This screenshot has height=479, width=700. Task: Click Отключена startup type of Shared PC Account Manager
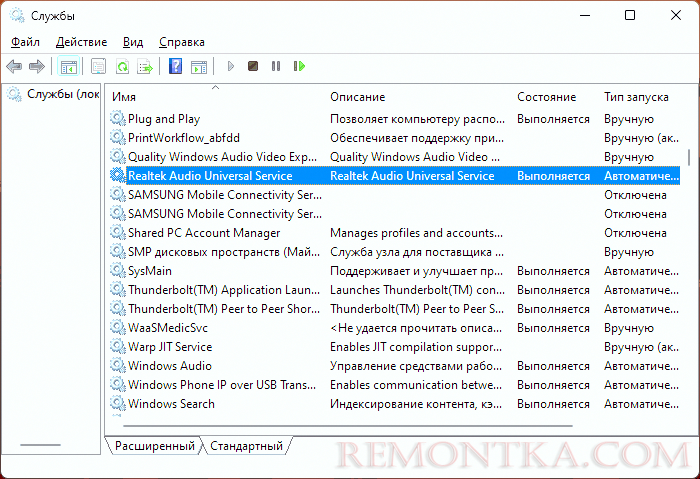pos(635,233)
